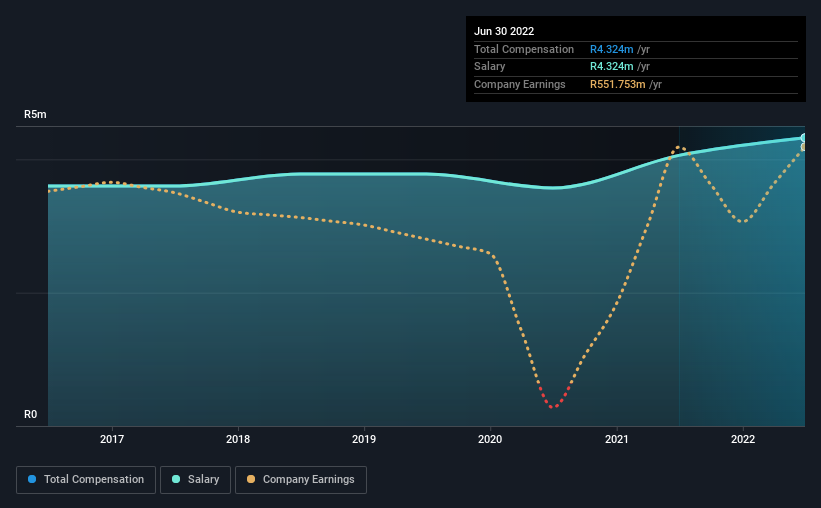
Task: Click the 2022 x-axis label
Action: [743, 439]
